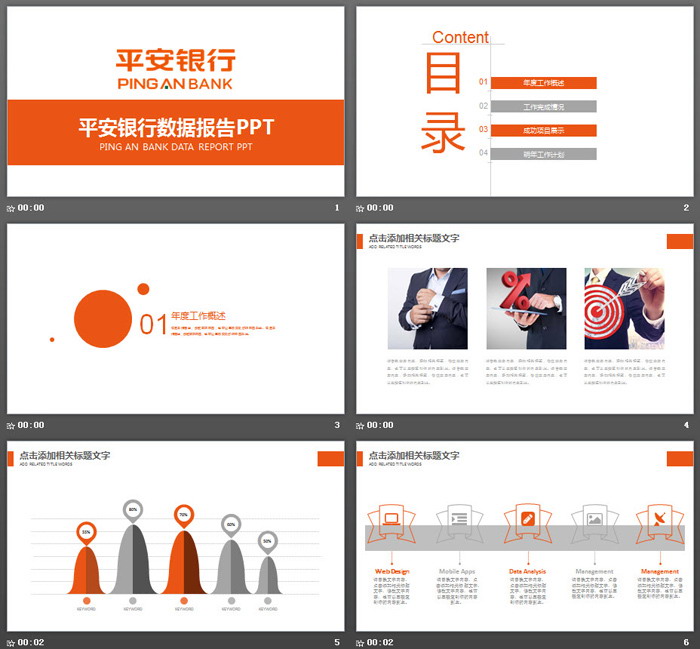Select the Ping An Bank title slide thumbnail
700x649 pixels.
click(x=176, y=102)
